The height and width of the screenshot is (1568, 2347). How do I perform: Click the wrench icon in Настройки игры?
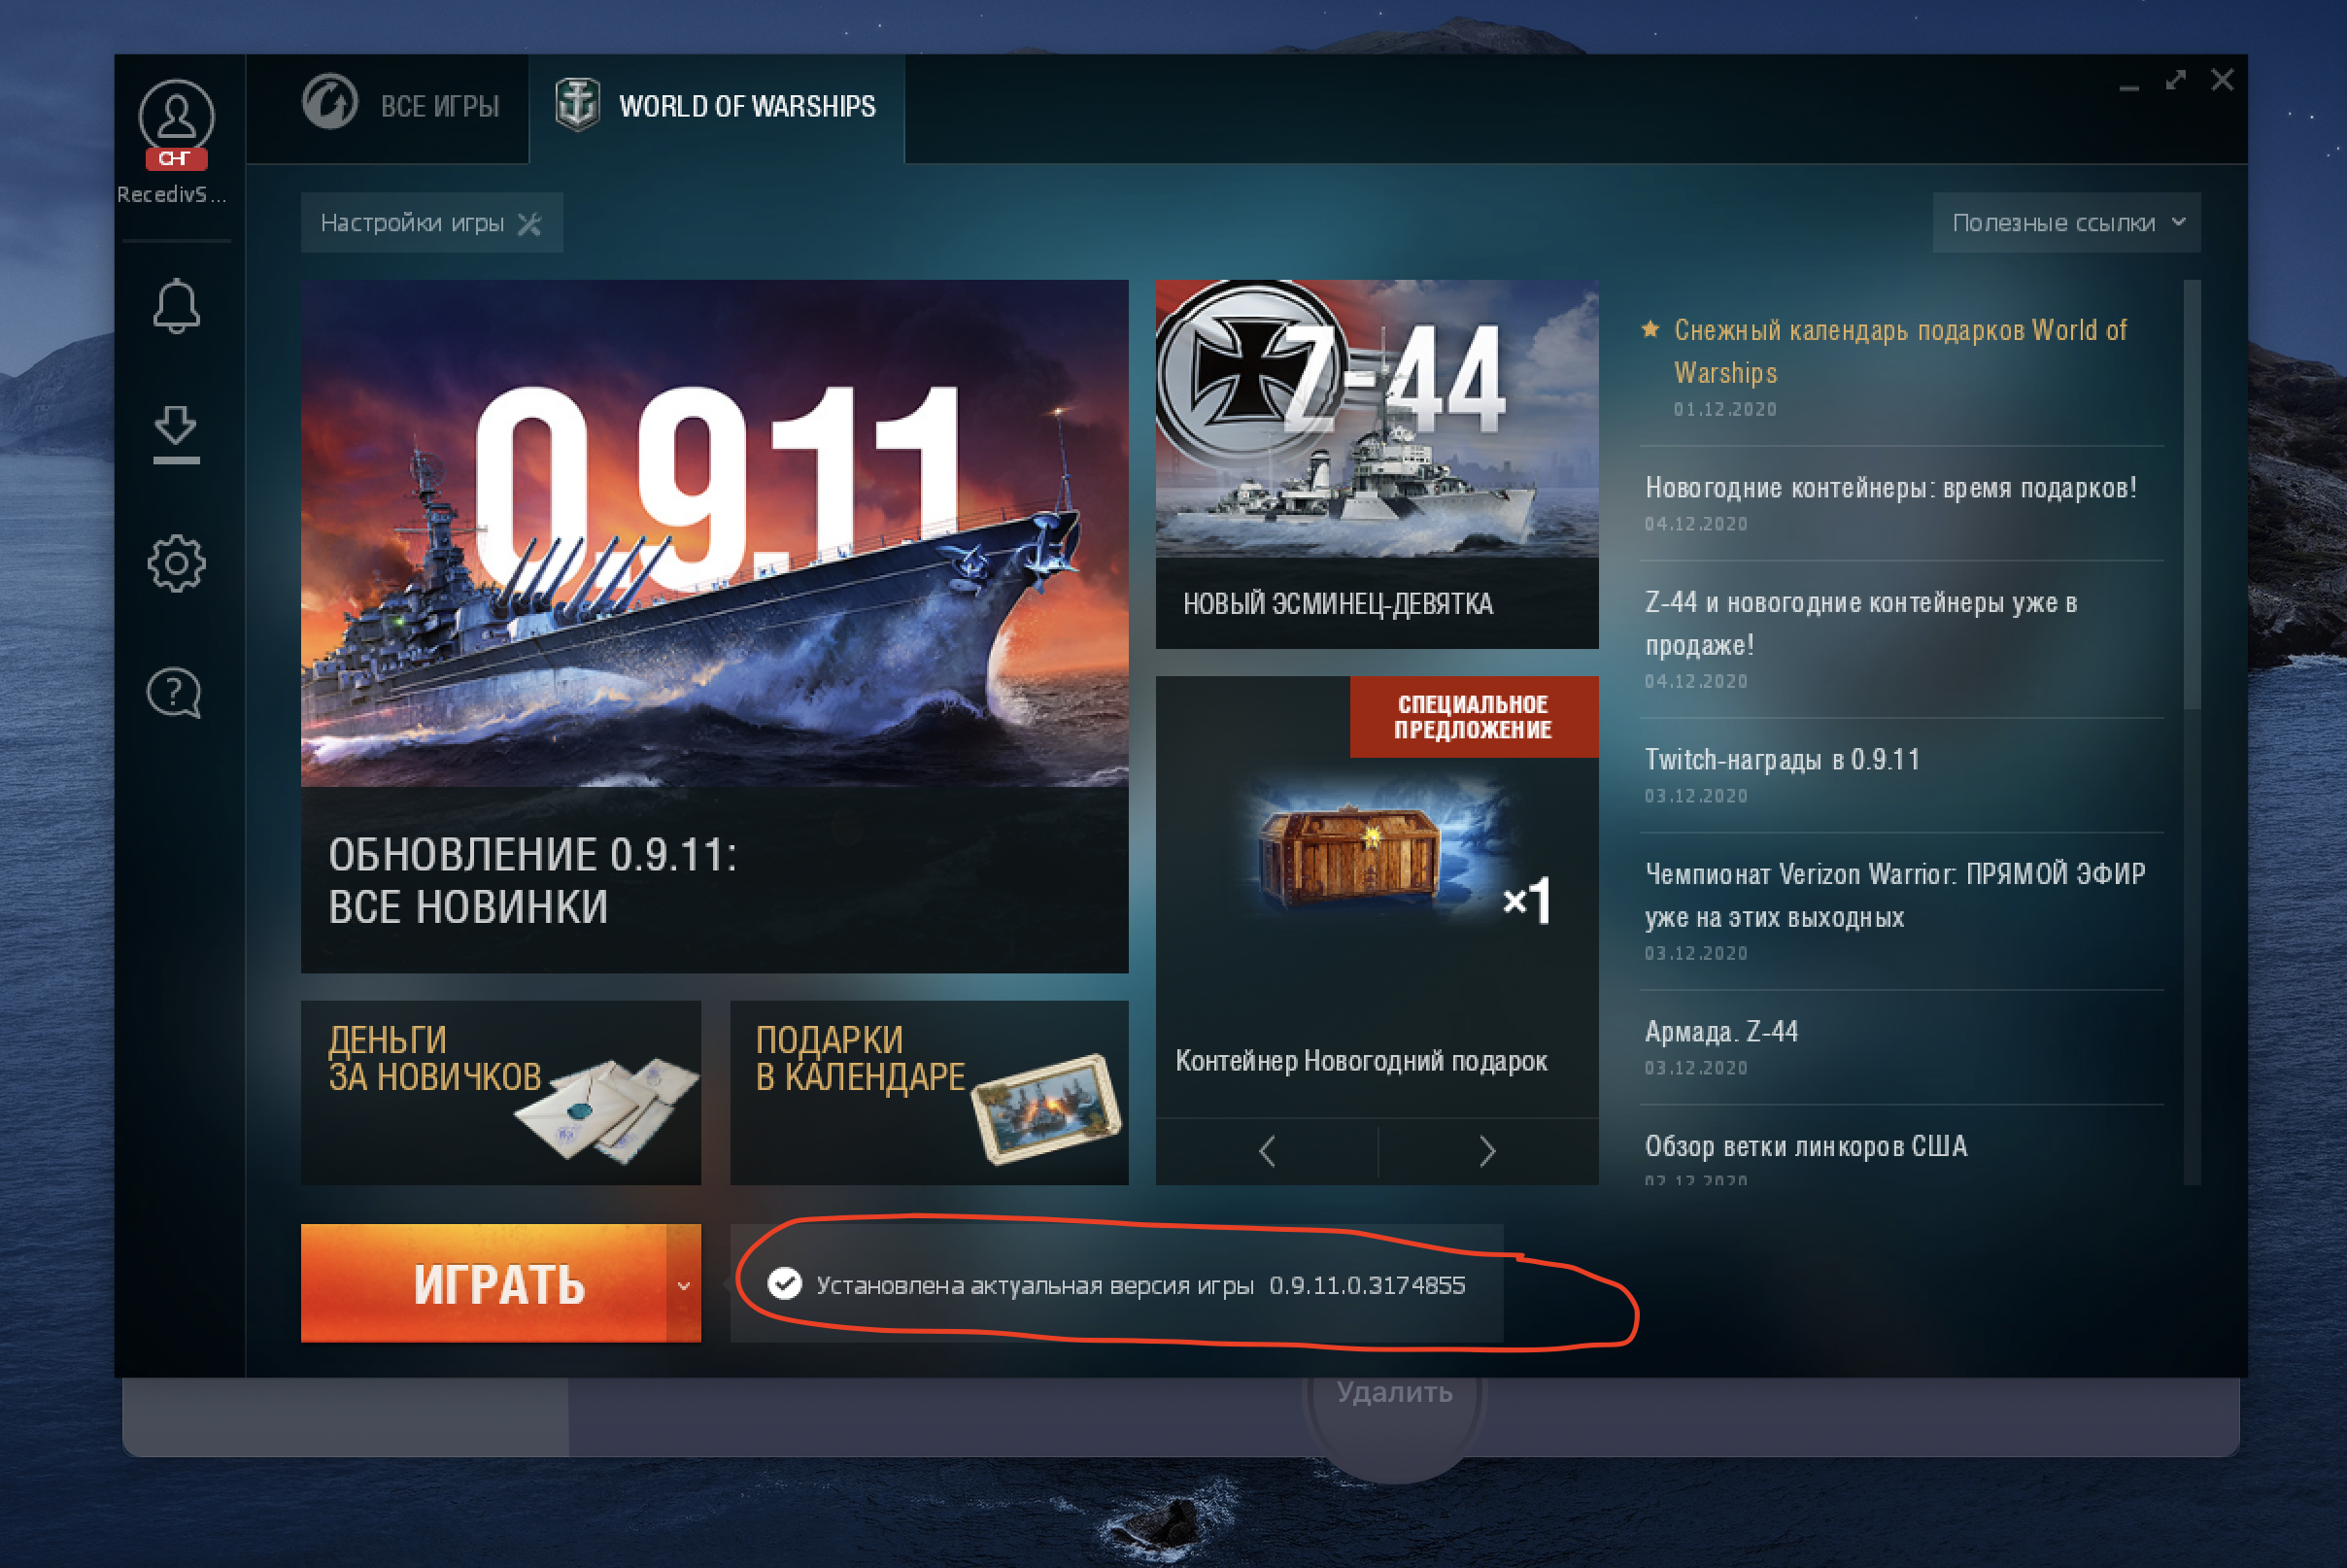pyautogui.click(x=530, y=223)
